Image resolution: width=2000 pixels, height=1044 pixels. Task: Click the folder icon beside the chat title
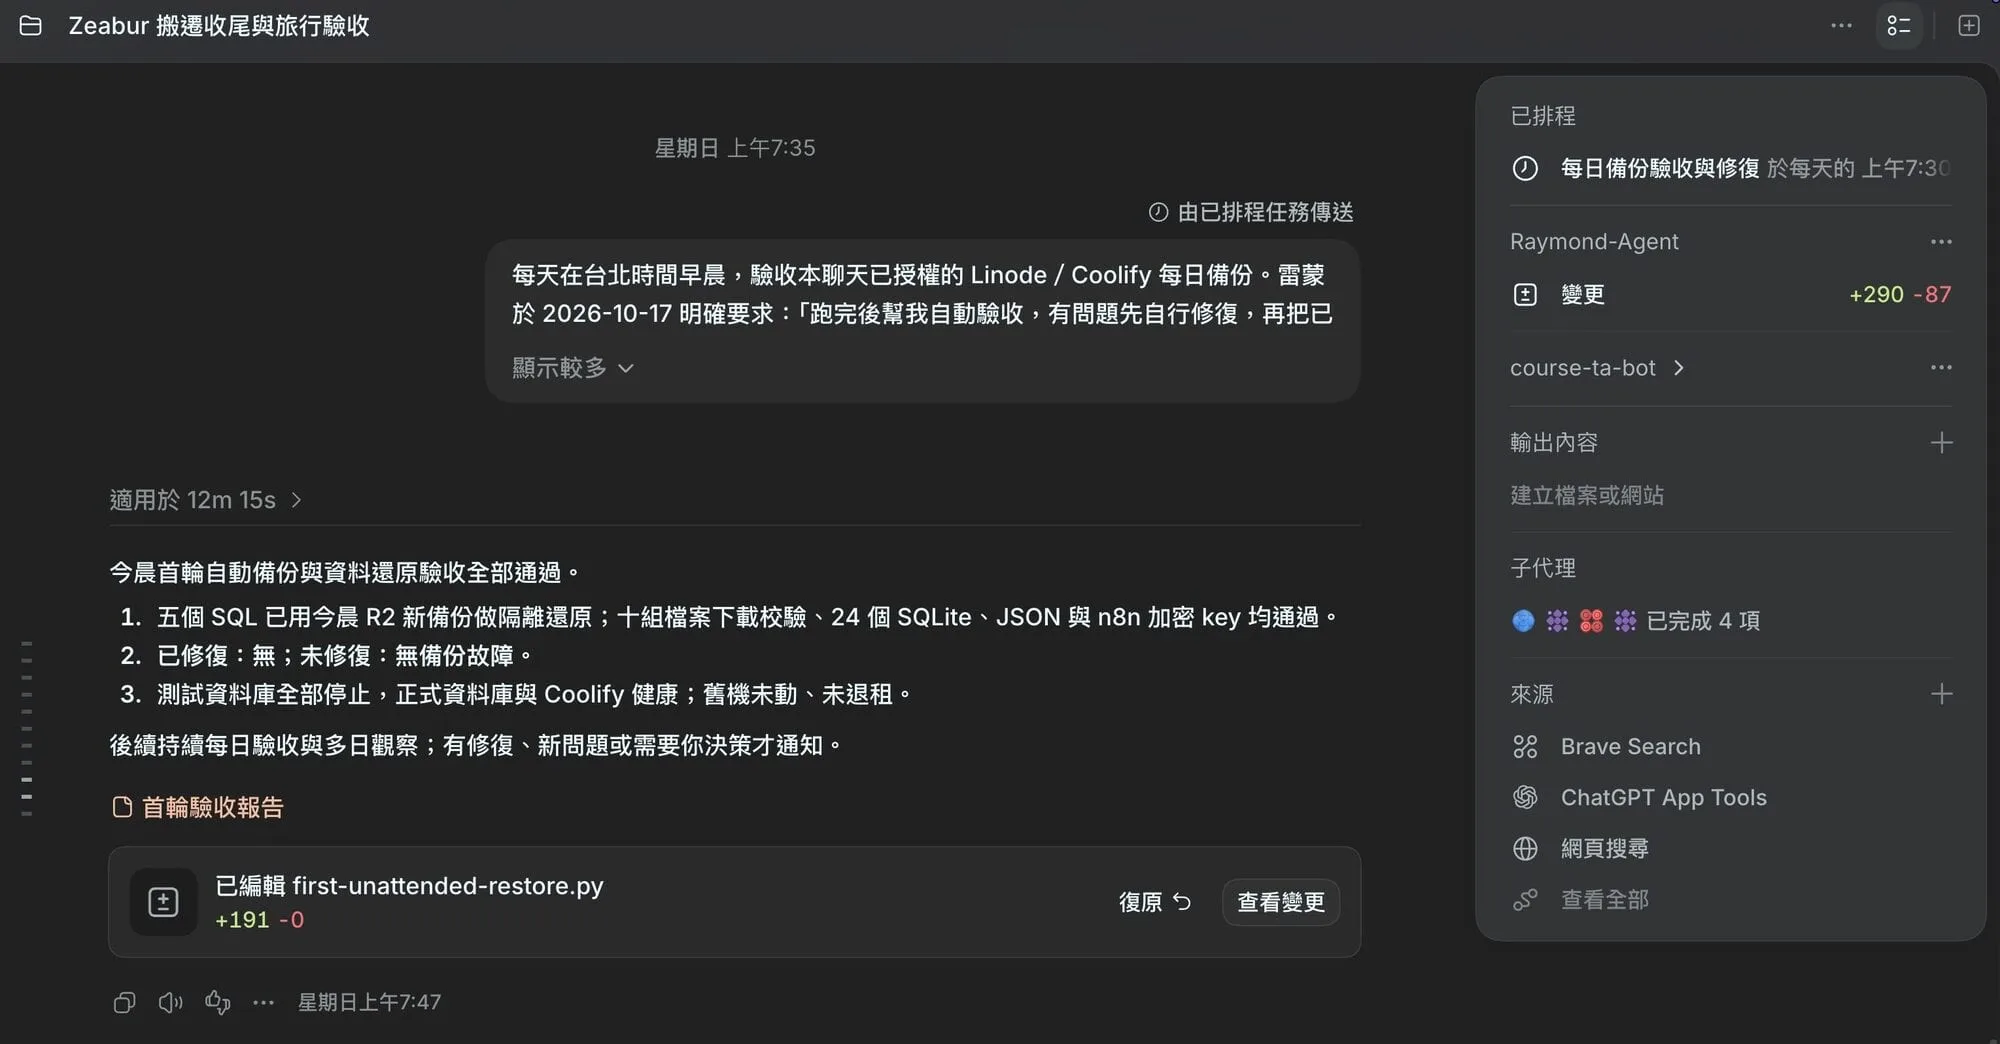click(31, 26)
